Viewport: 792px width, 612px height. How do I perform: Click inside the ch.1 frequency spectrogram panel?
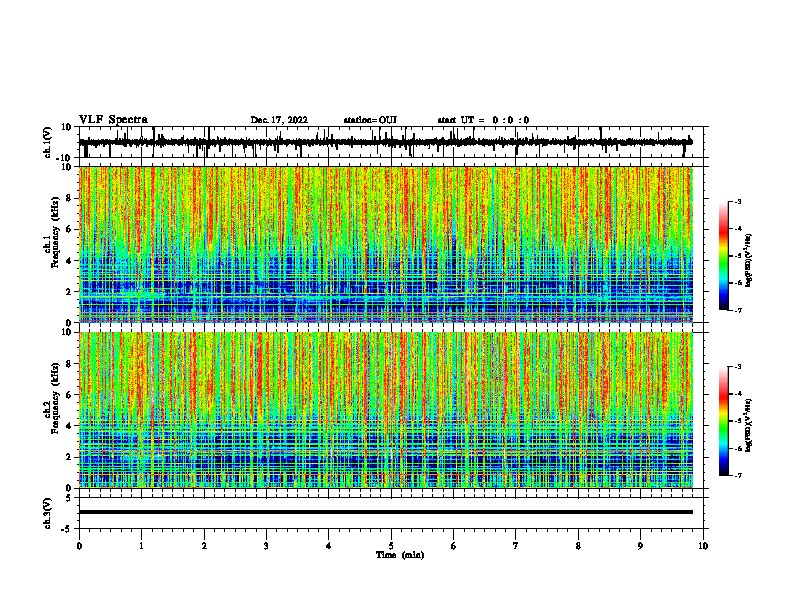pos(391,244)
